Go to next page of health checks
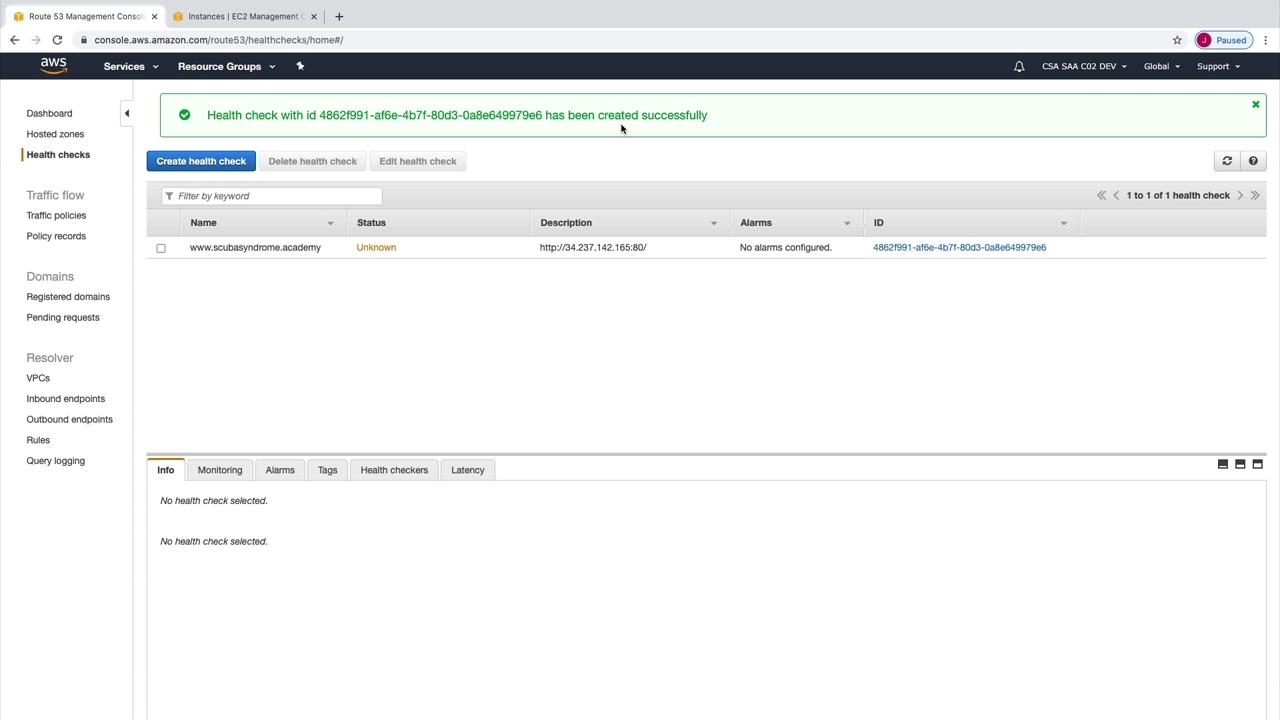The width and height of the screenshot is (1280, 720). (1240, 195)
